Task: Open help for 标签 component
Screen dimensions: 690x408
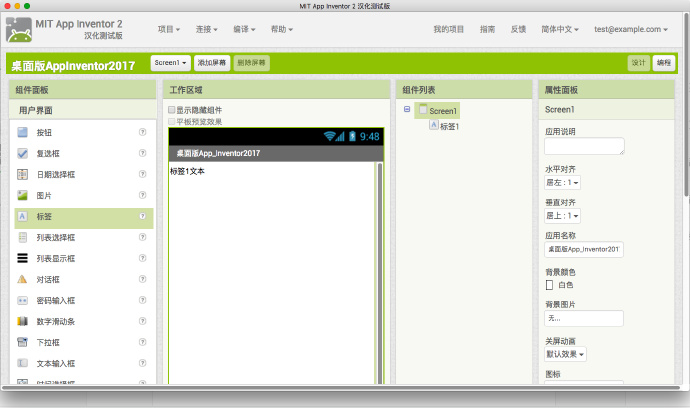Action: click(x=143, y=216)
